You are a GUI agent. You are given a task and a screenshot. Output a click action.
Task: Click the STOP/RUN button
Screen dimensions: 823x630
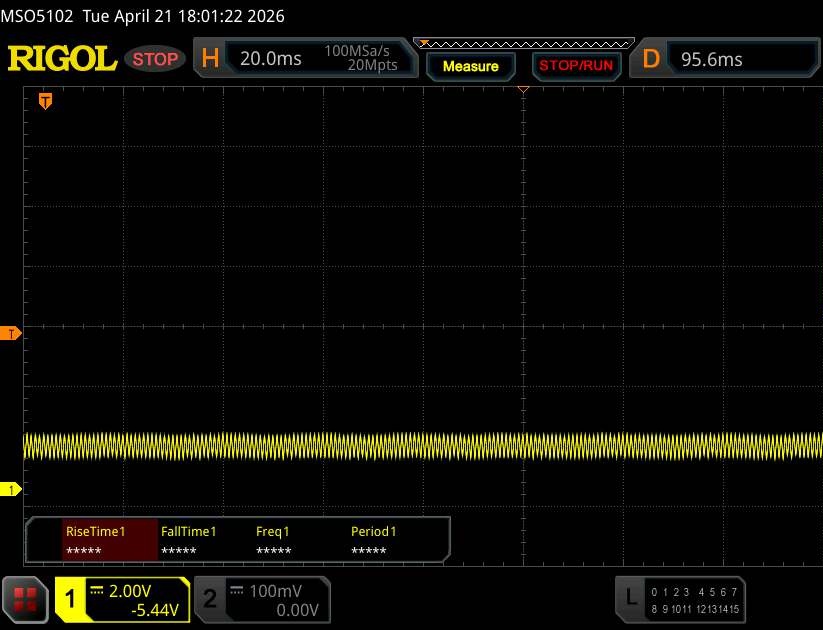tap(576, 66)
